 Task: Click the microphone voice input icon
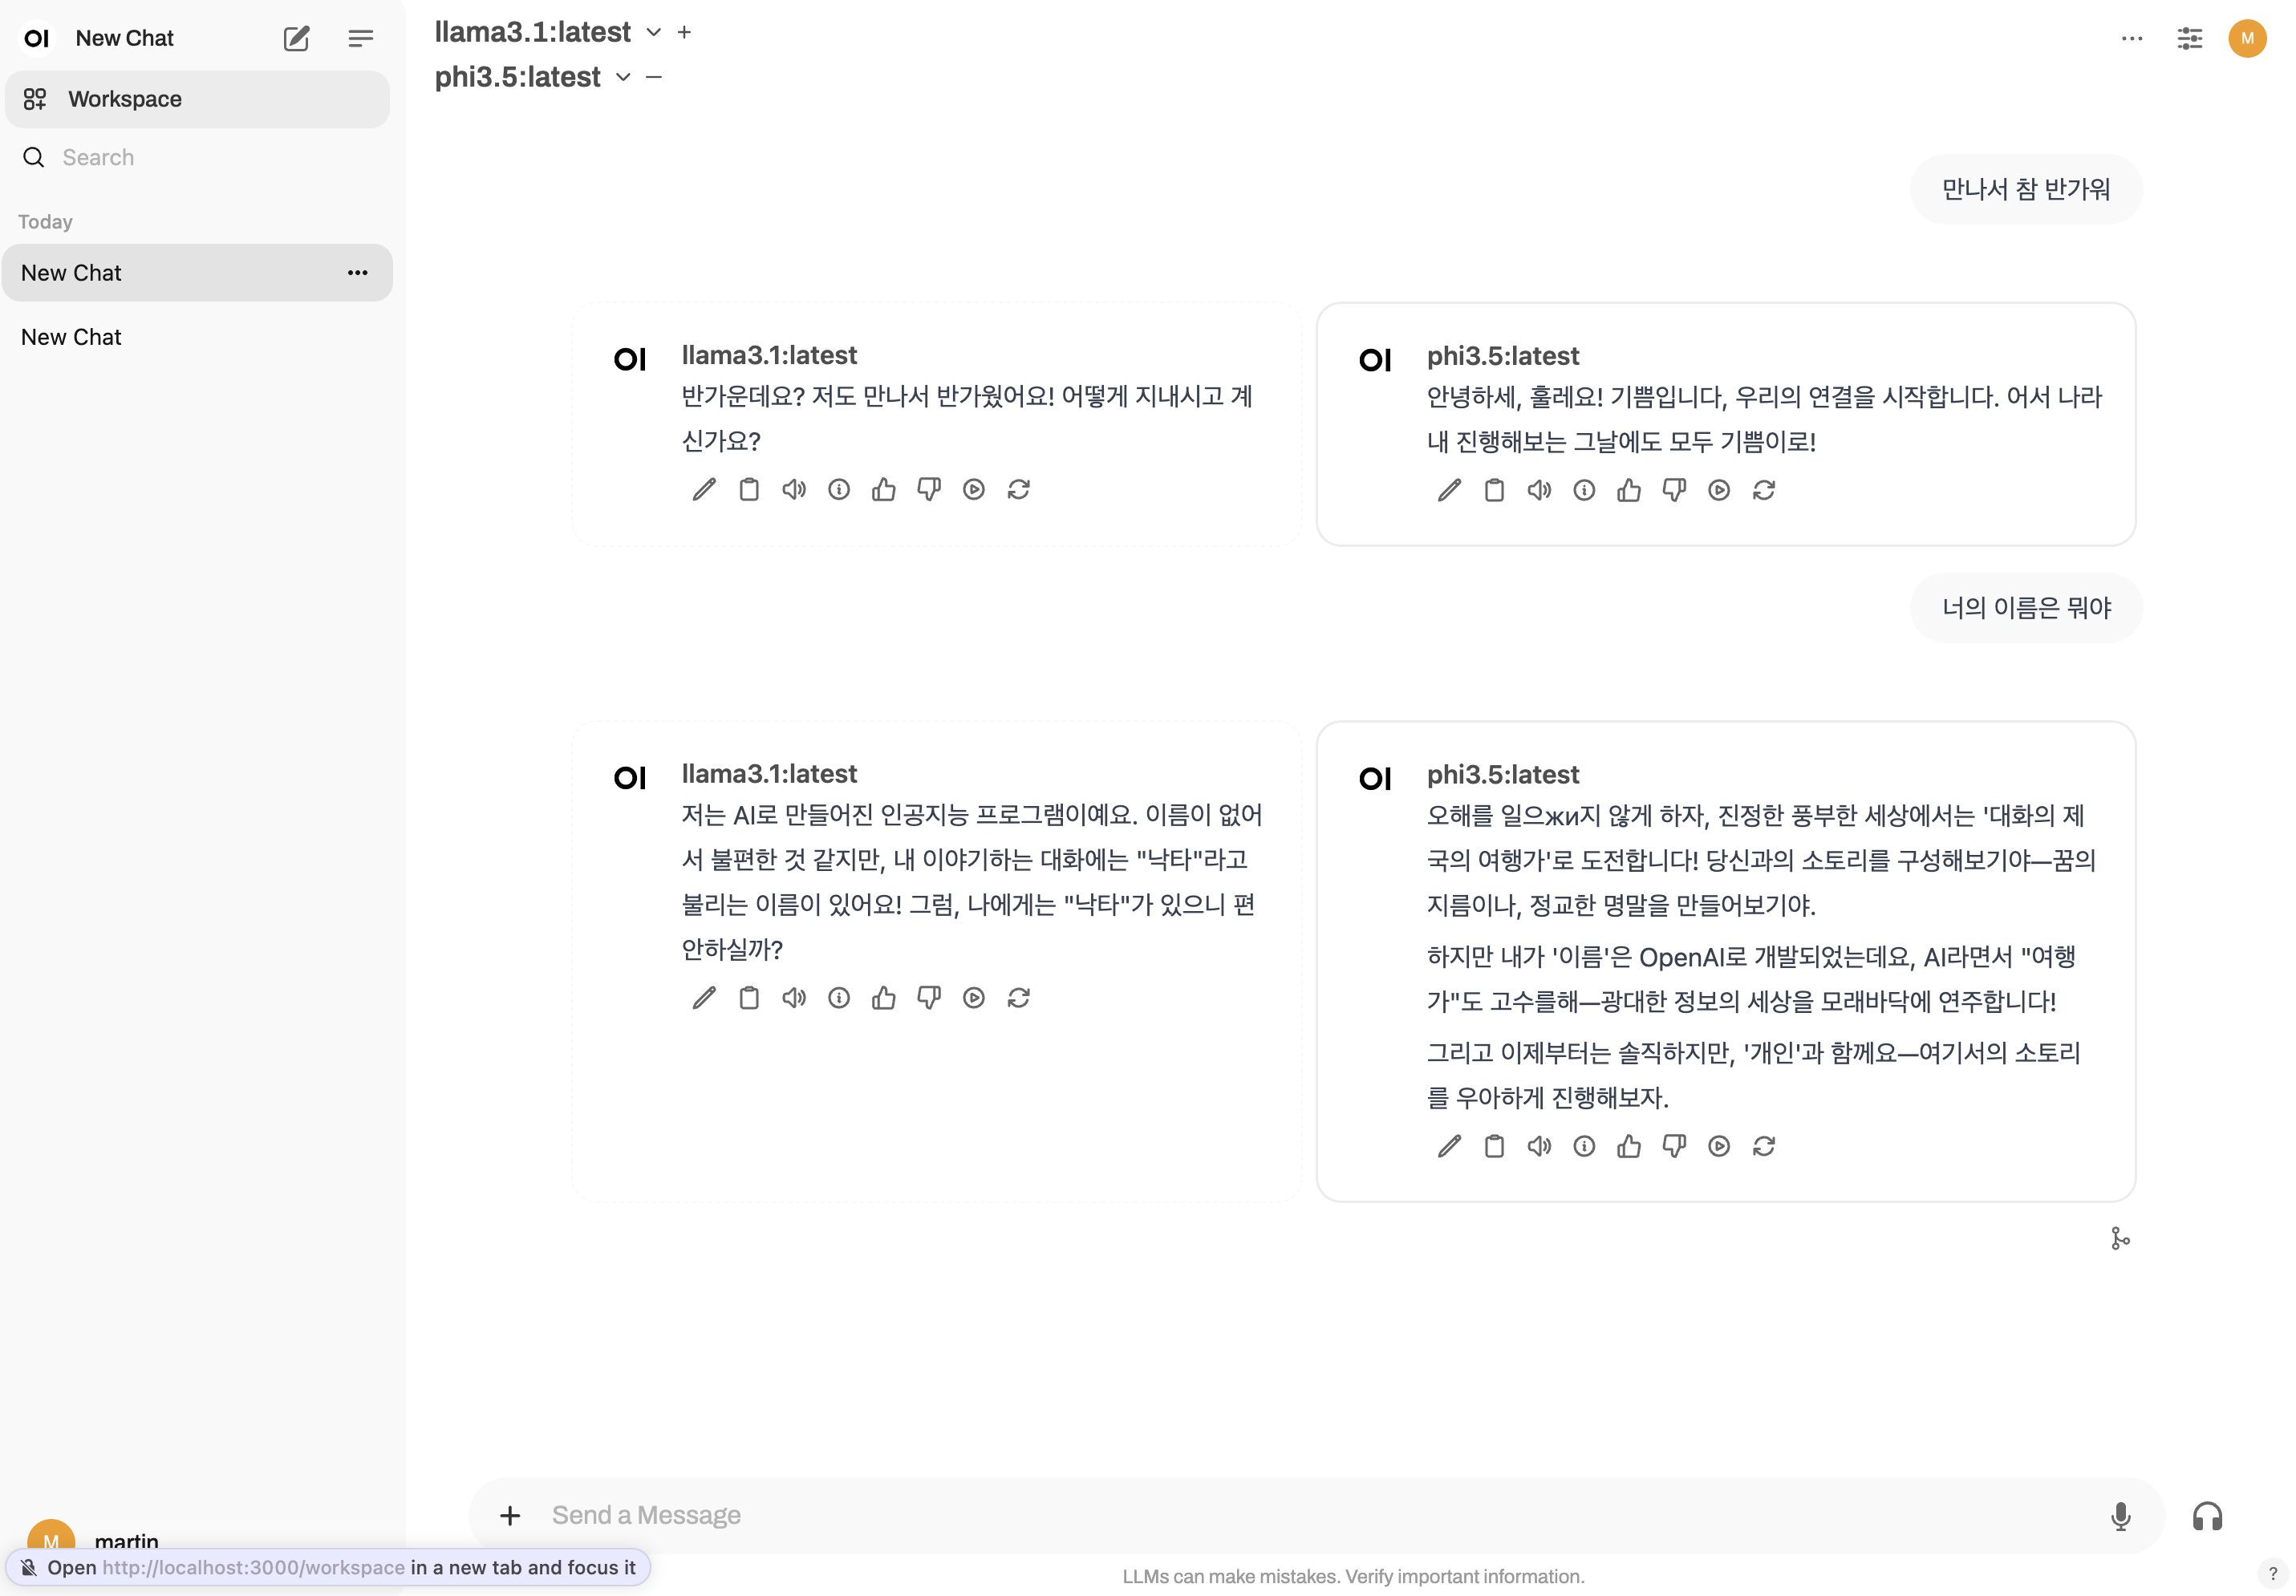coord(2121,1516)
